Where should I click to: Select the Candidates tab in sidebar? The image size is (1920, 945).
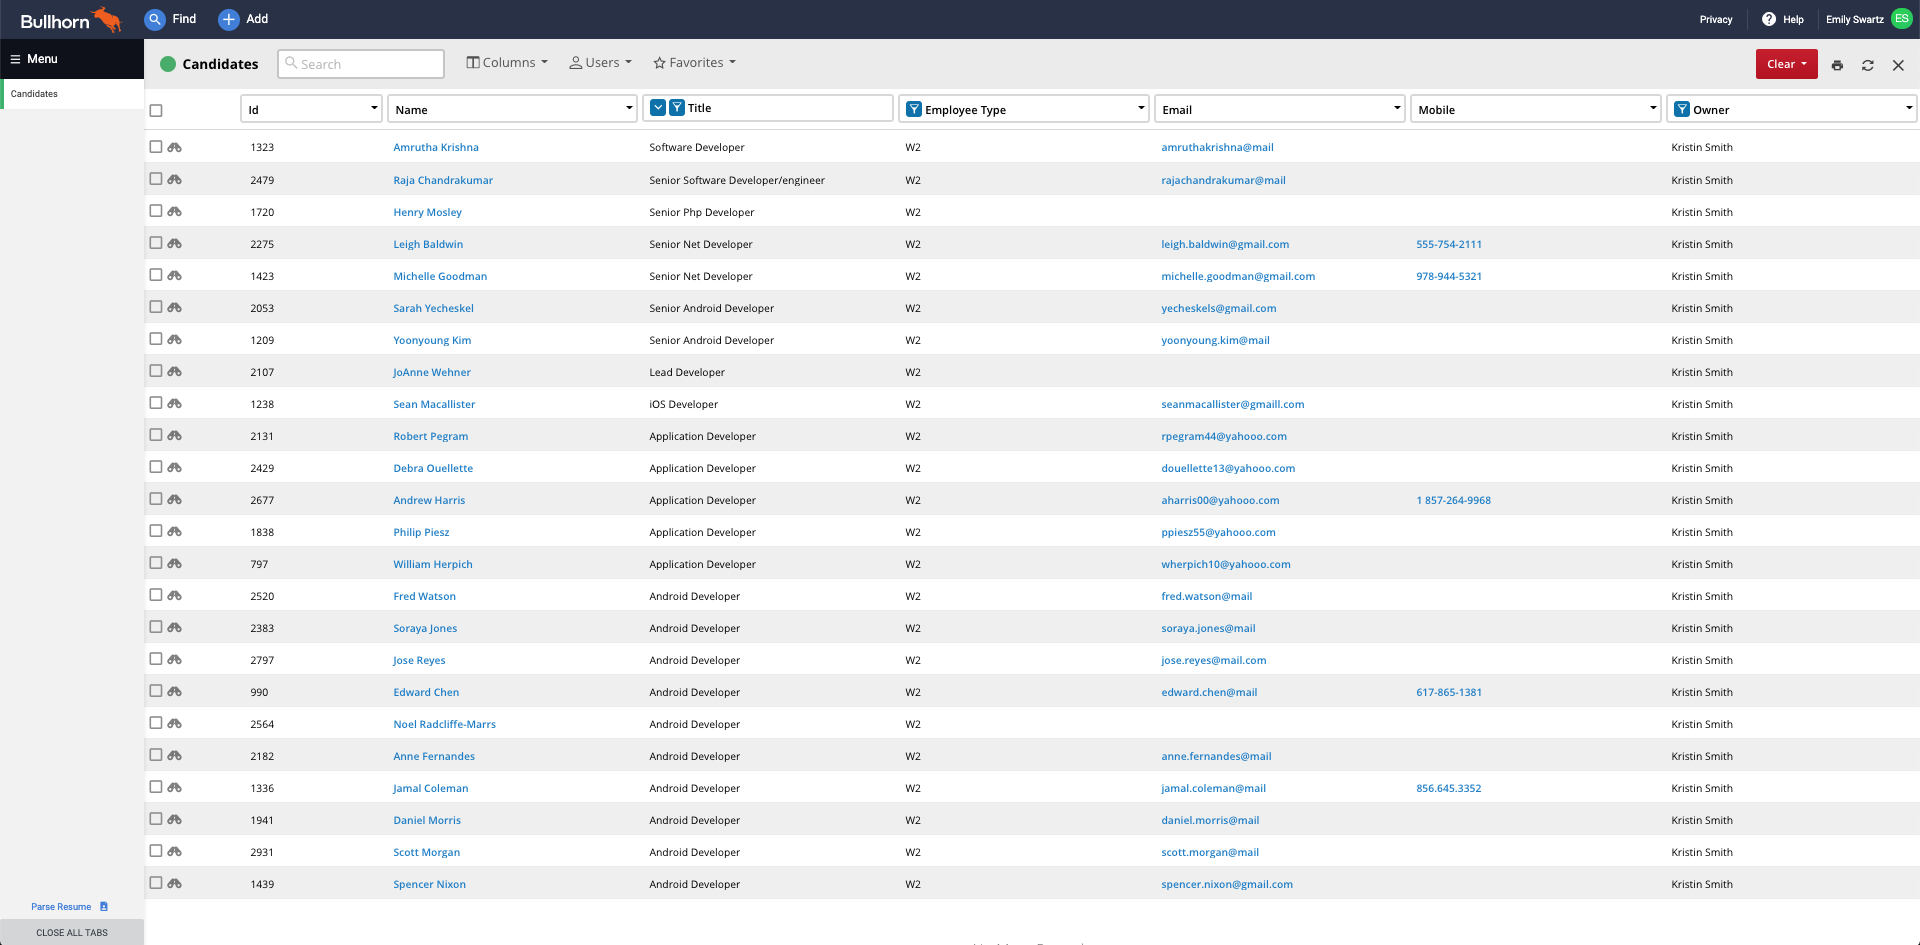(35, 94)
